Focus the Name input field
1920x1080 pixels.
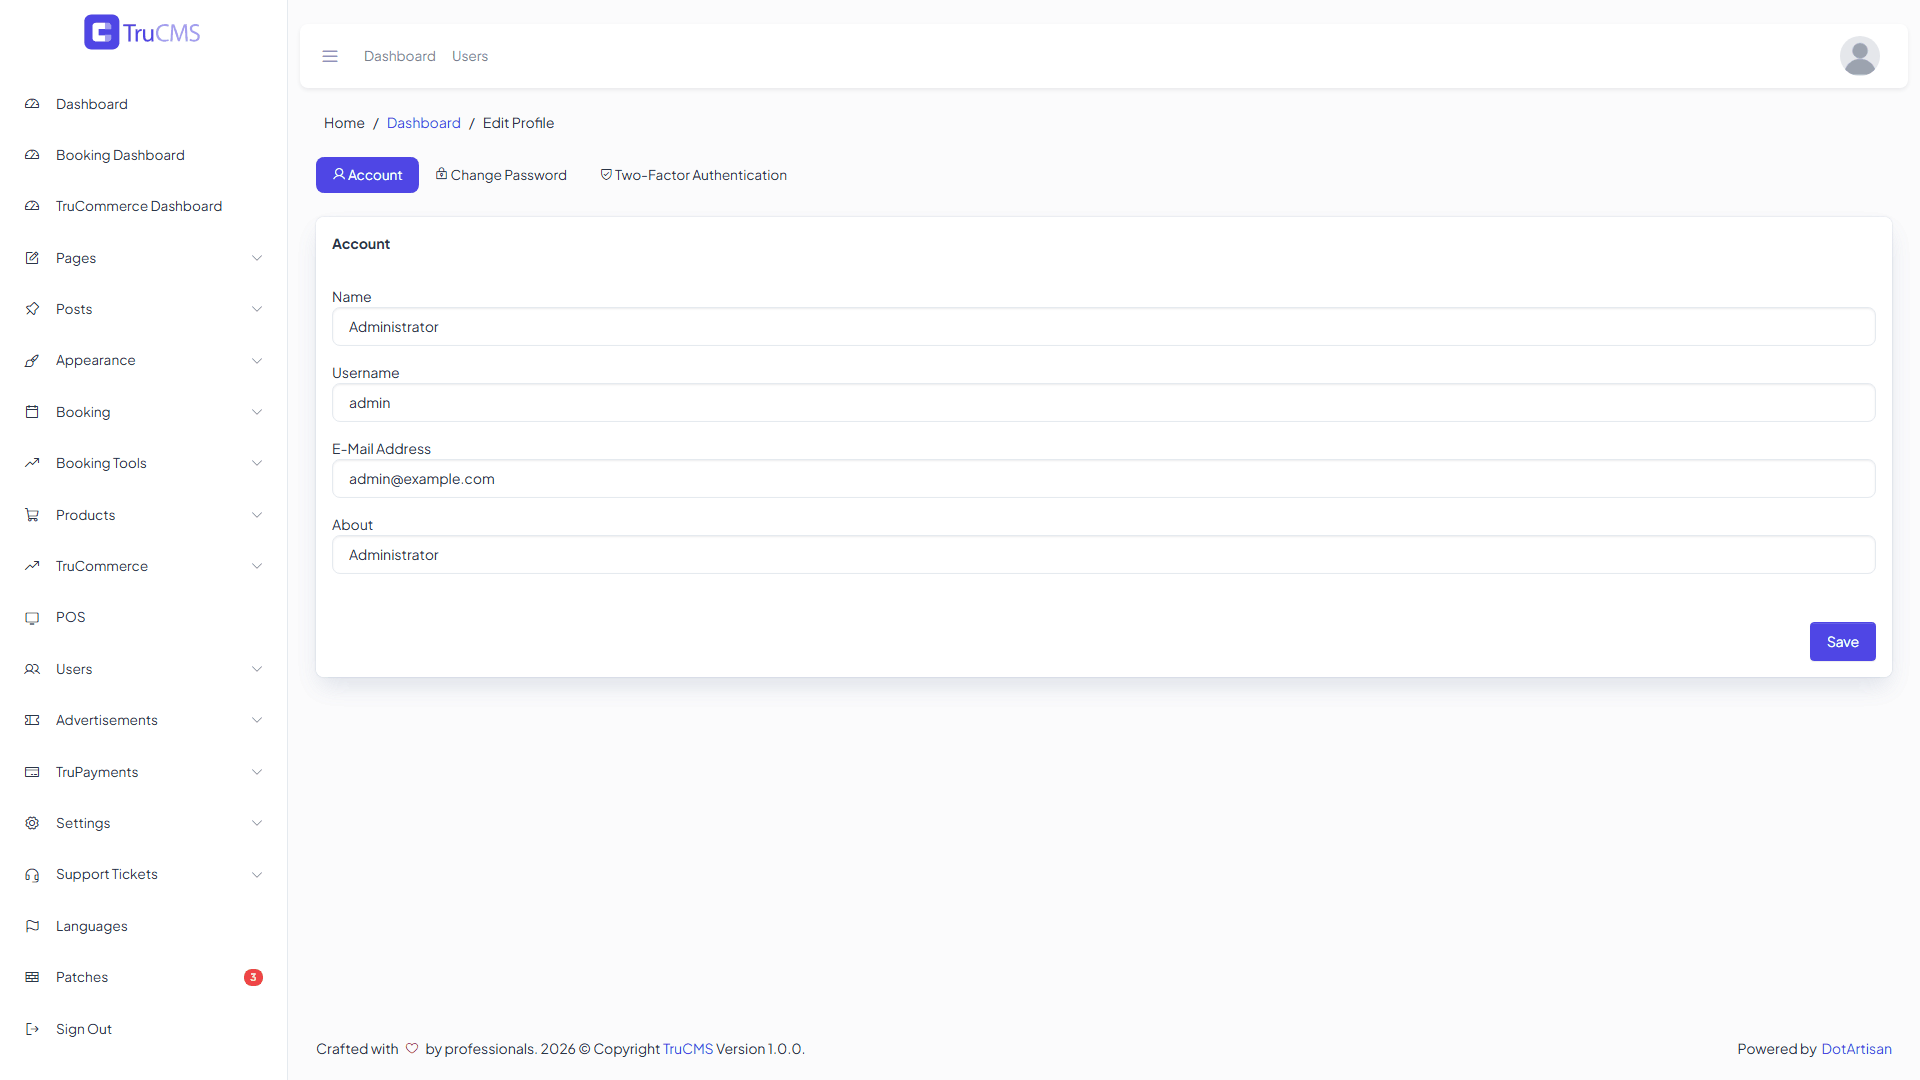click(1103, 327)
